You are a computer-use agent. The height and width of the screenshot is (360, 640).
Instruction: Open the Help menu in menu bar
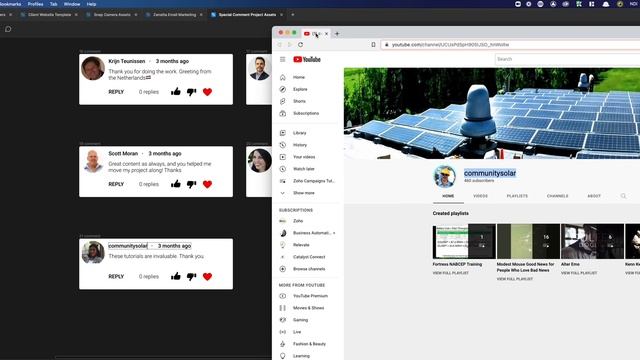pyautogui.click(x=91, y=4)
